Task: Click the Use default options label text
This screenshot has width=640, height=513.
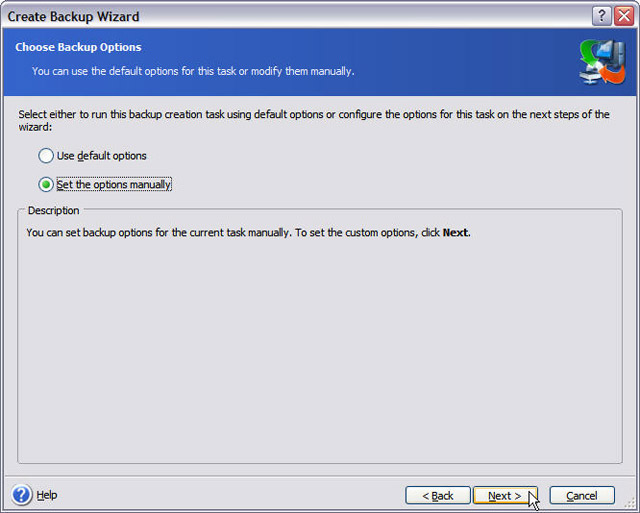Action: coord(101,156)
